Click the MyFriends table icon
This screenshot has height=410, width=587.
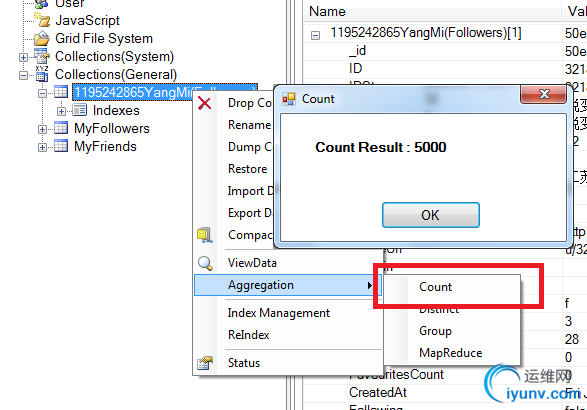[x=61, y=146]
